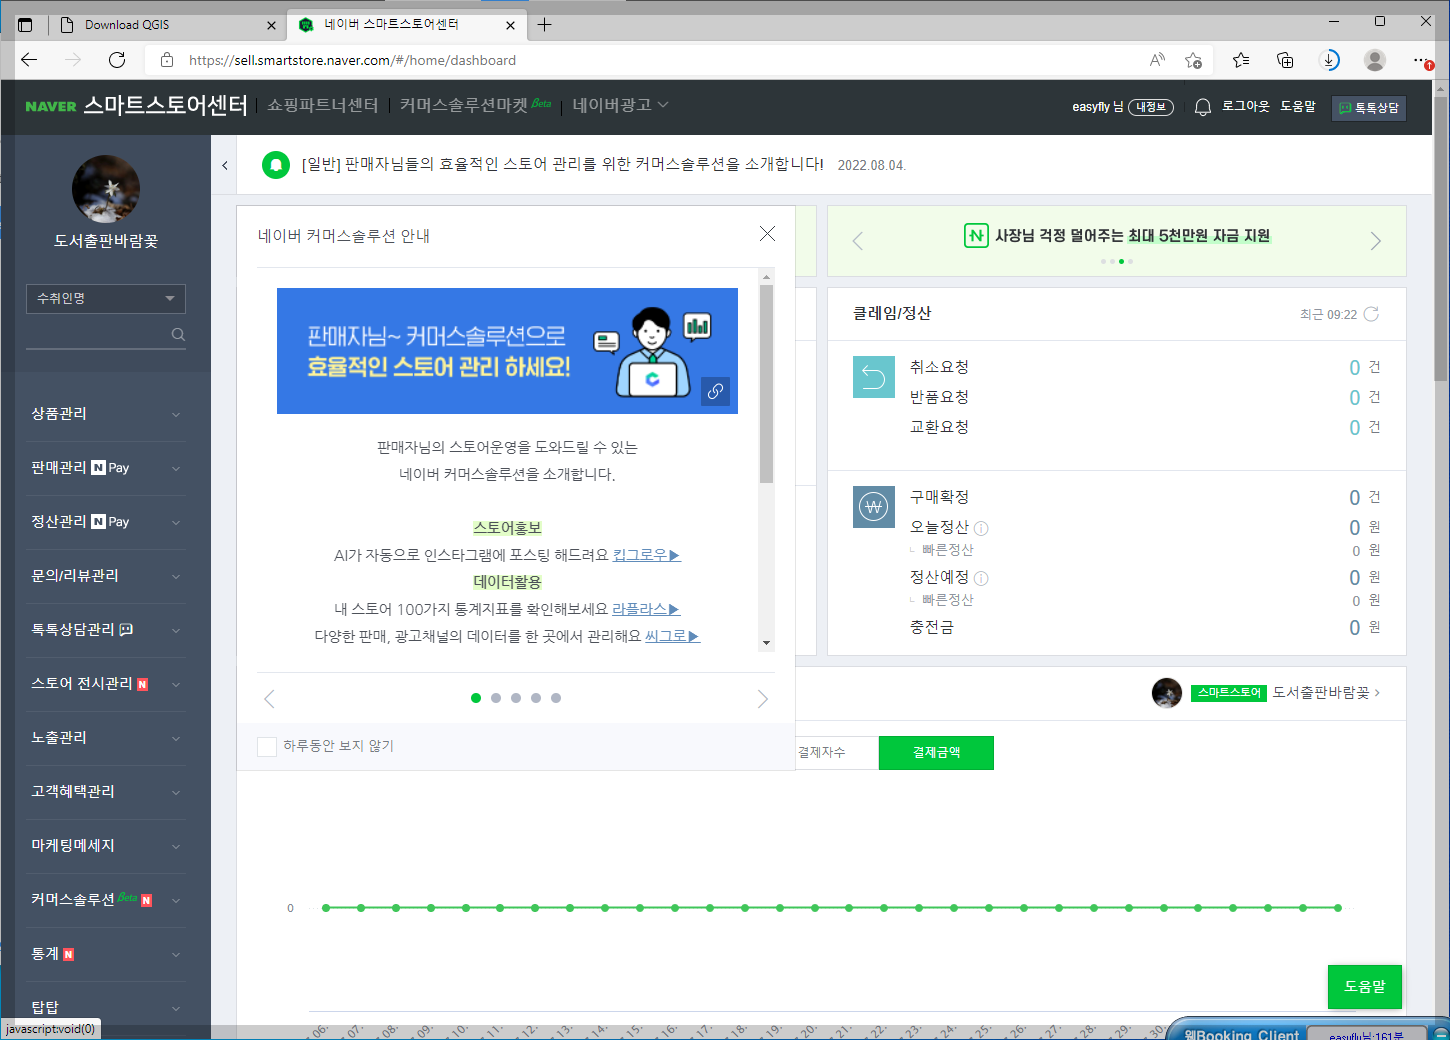
Task: Expand 톡톡상담관리 sidebar menu
Action: (x=106, y=630)
